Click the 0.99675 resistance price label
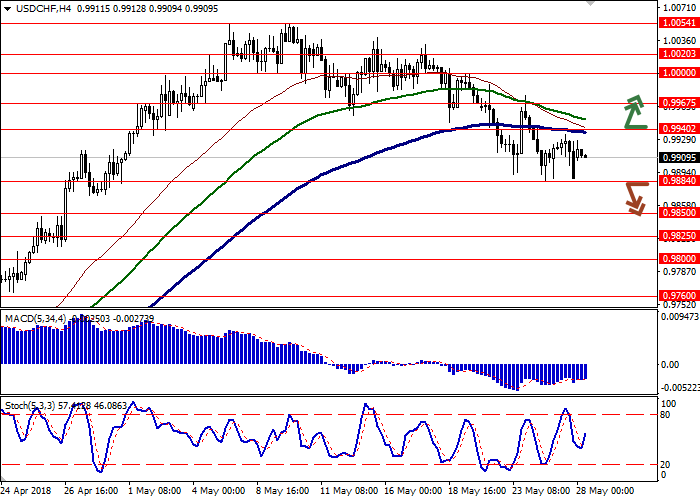The width and height of the screenshot is (700, 500). [679, 103]
